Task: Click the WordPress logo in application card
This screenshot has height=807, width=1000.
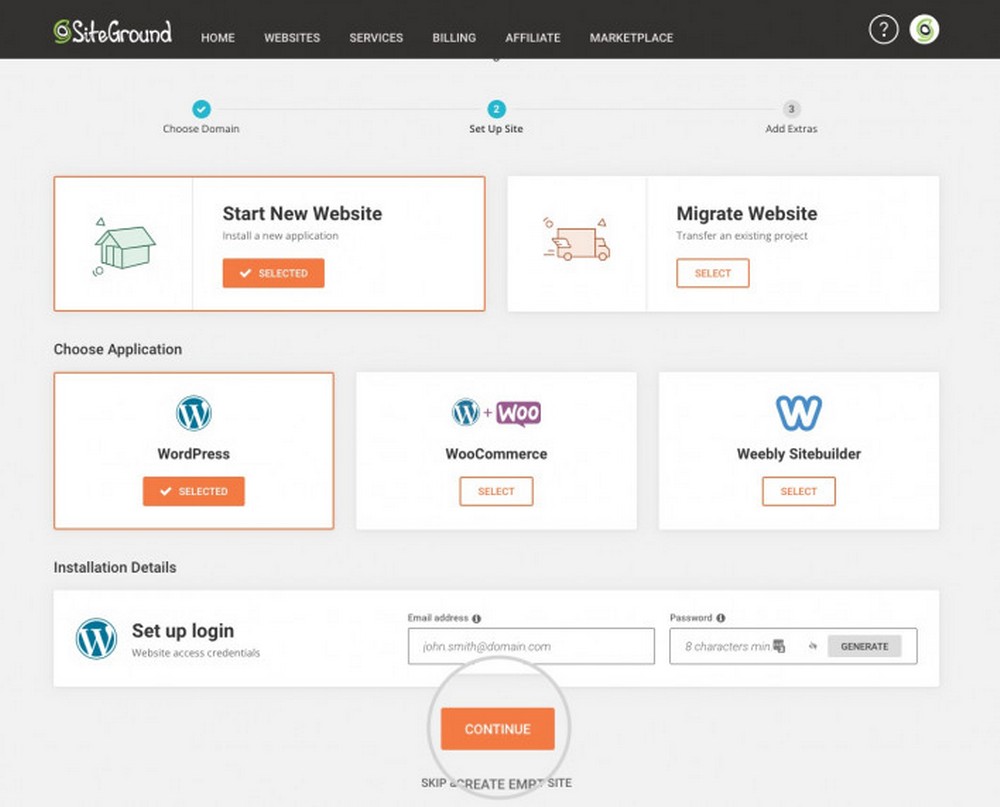Action: (194, 413)
